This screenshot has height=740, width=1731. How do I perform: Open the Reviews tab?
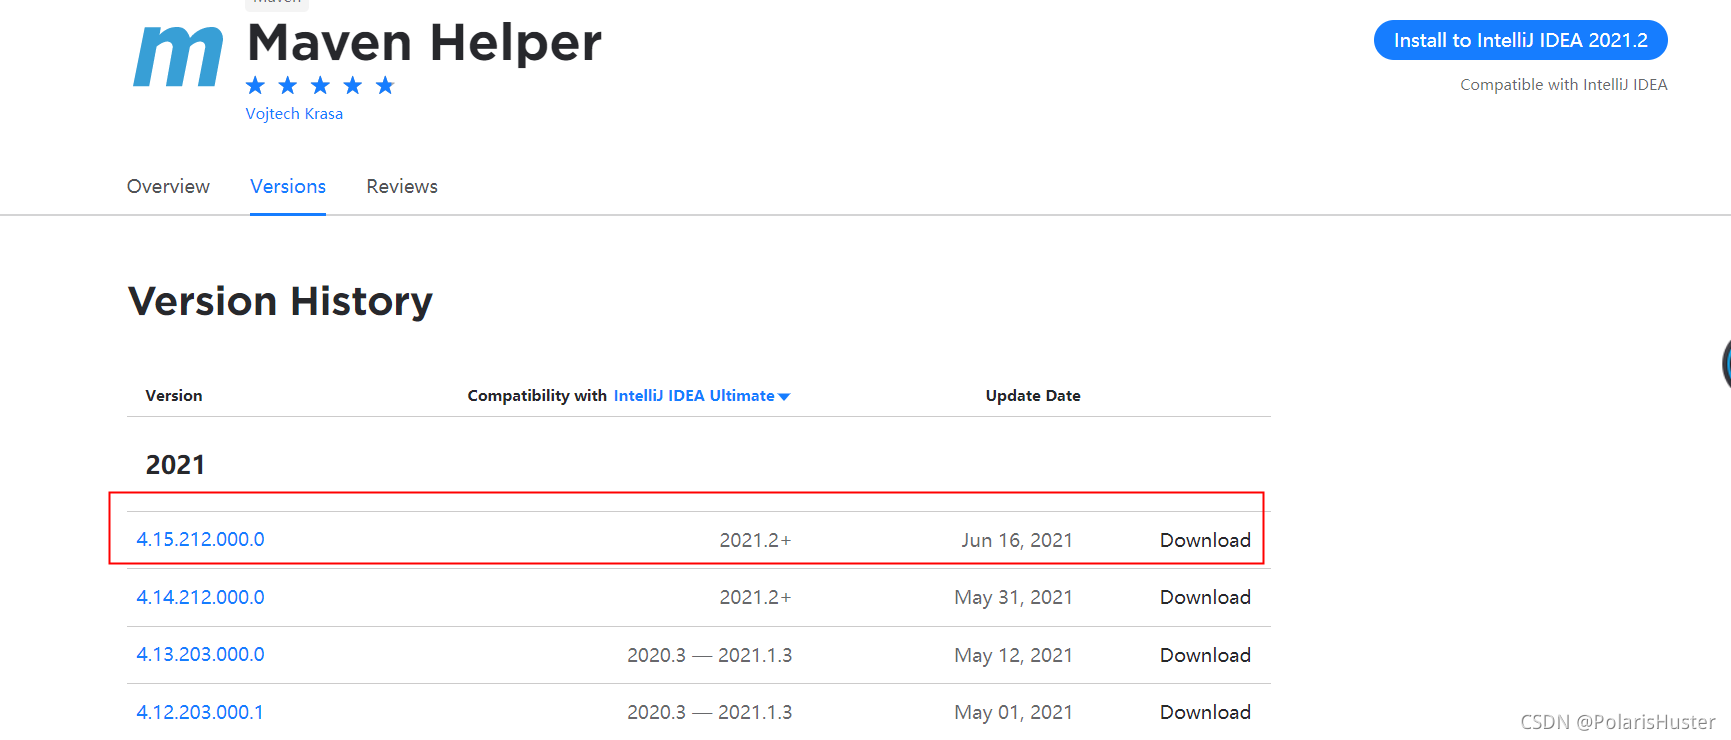pos(402,187)
